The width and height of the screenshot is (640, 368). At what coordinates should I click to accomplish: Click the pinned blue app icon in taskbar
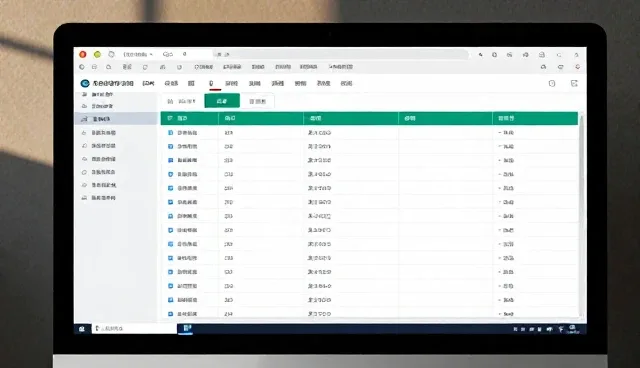click(187, 328)
